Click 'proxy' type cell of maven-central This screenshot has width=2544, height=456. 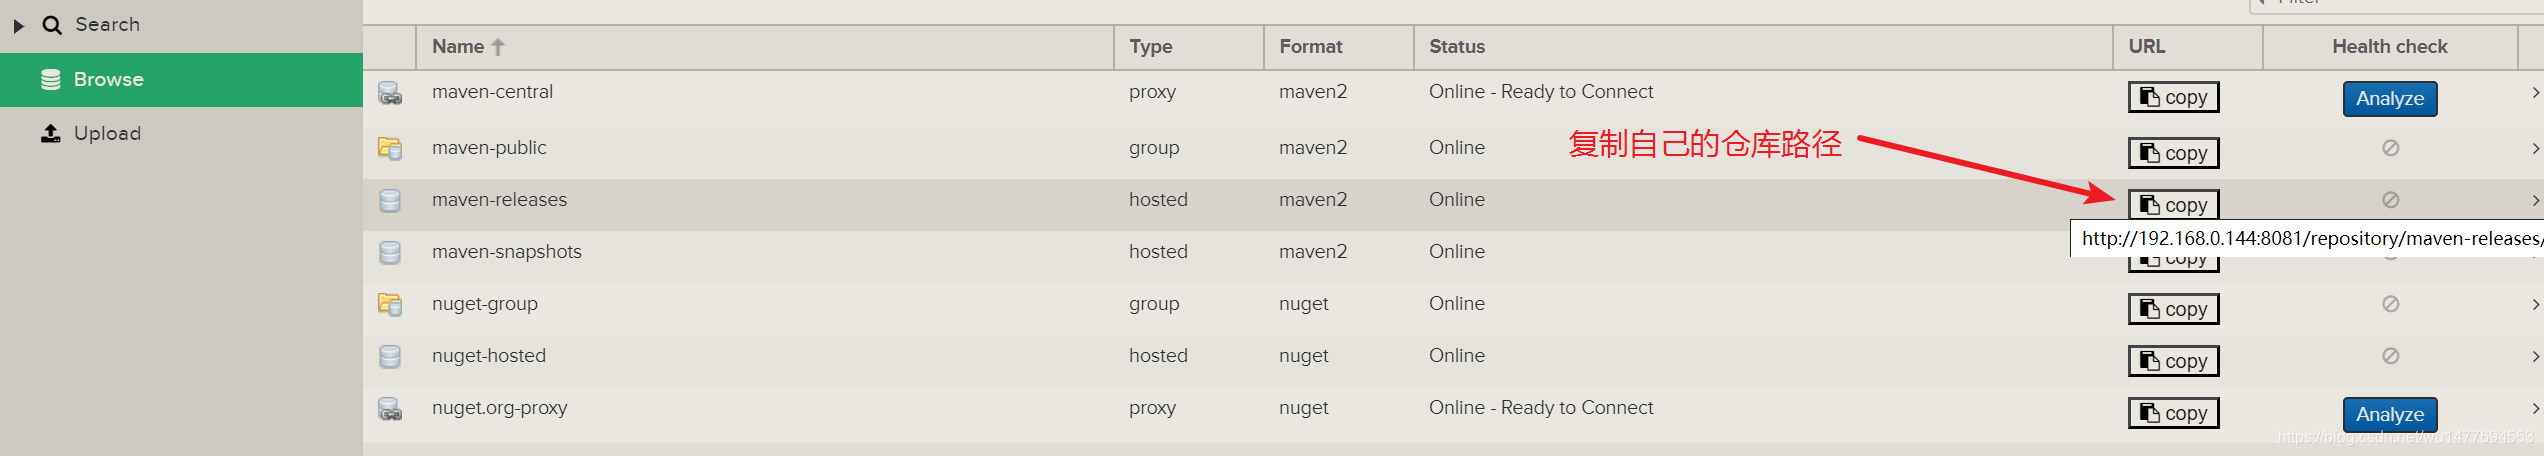(1152, 92)
